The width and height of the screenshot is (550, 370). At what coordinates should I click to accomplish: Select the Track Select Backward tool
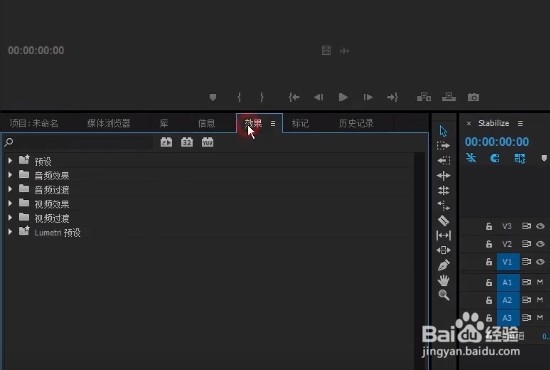[x=443, y=161]
